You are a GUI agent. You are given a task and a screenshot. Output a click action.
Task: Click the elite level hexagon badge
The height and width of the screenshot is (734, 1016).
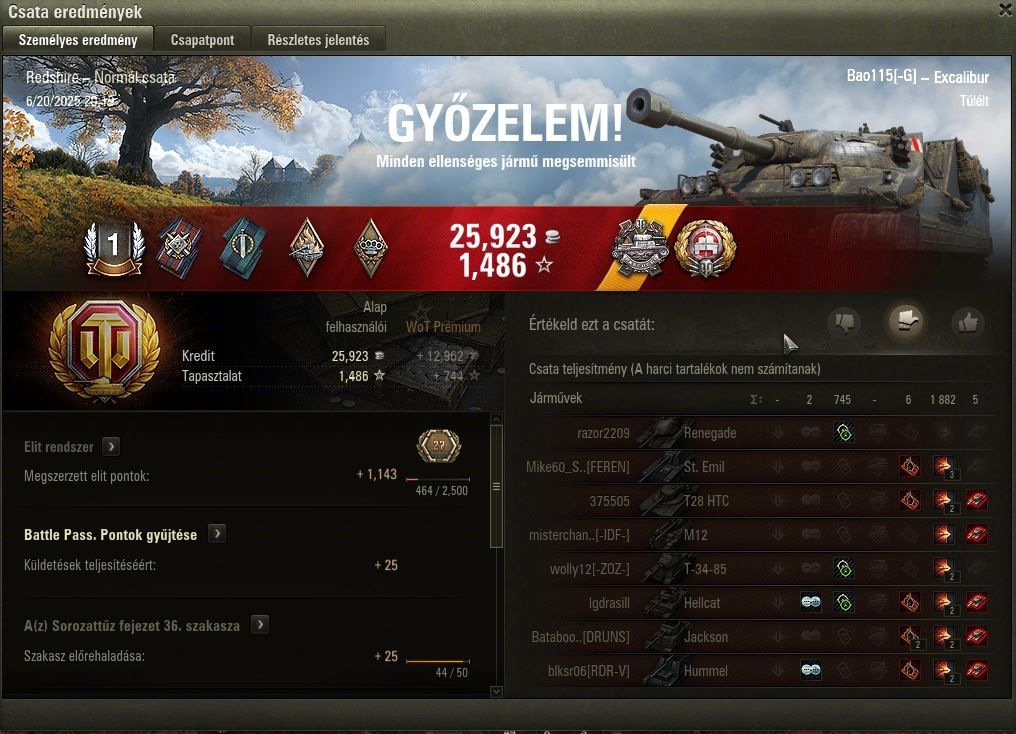tap(439, 446)
